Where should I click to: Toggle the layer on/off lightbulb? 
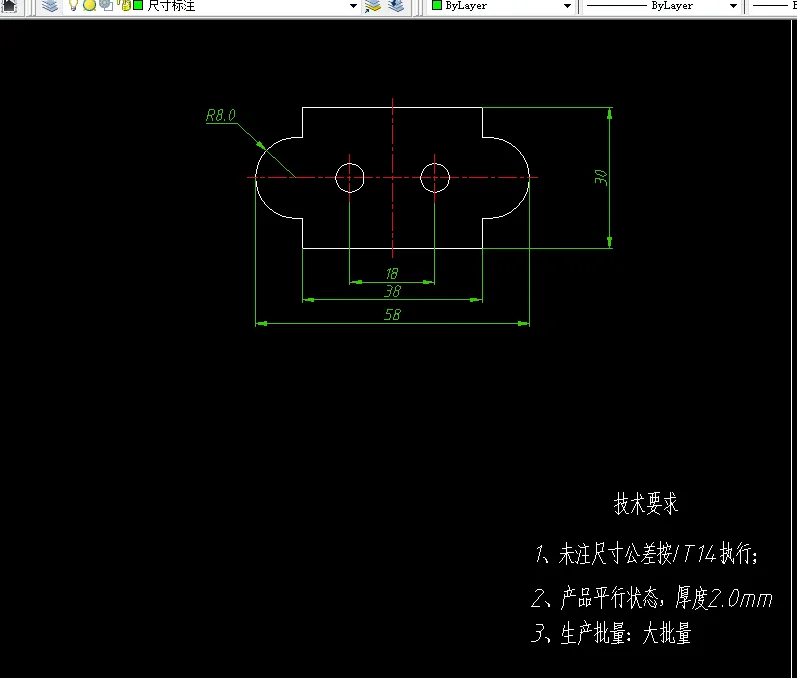click(73, 5)
